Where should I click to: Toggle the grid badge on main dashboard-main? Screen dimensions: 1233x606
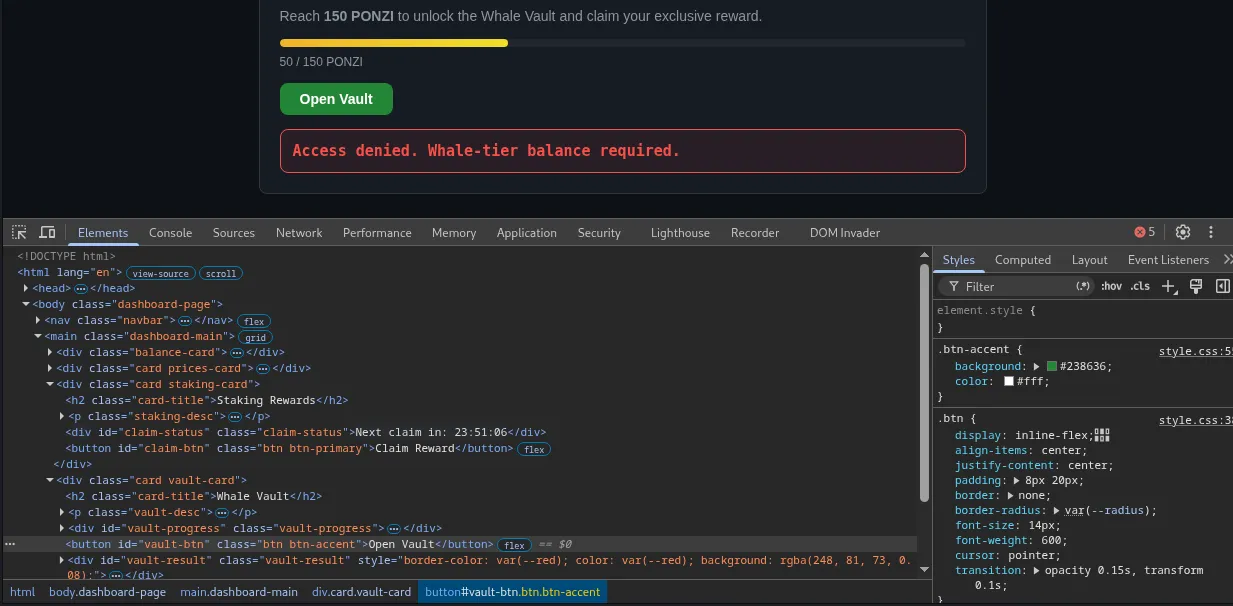(257, 337)
